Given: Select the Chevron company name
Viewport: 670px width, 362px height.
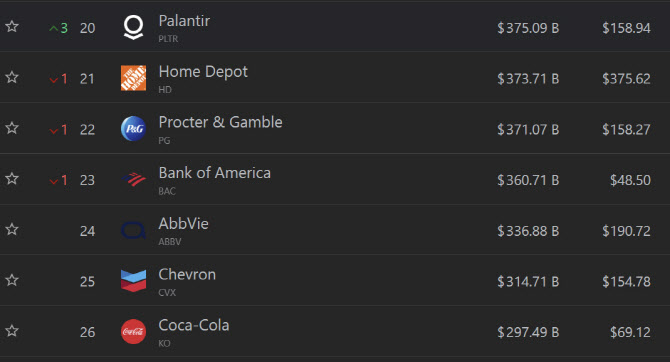Looking at the screenshot, I should click(187, 274).
